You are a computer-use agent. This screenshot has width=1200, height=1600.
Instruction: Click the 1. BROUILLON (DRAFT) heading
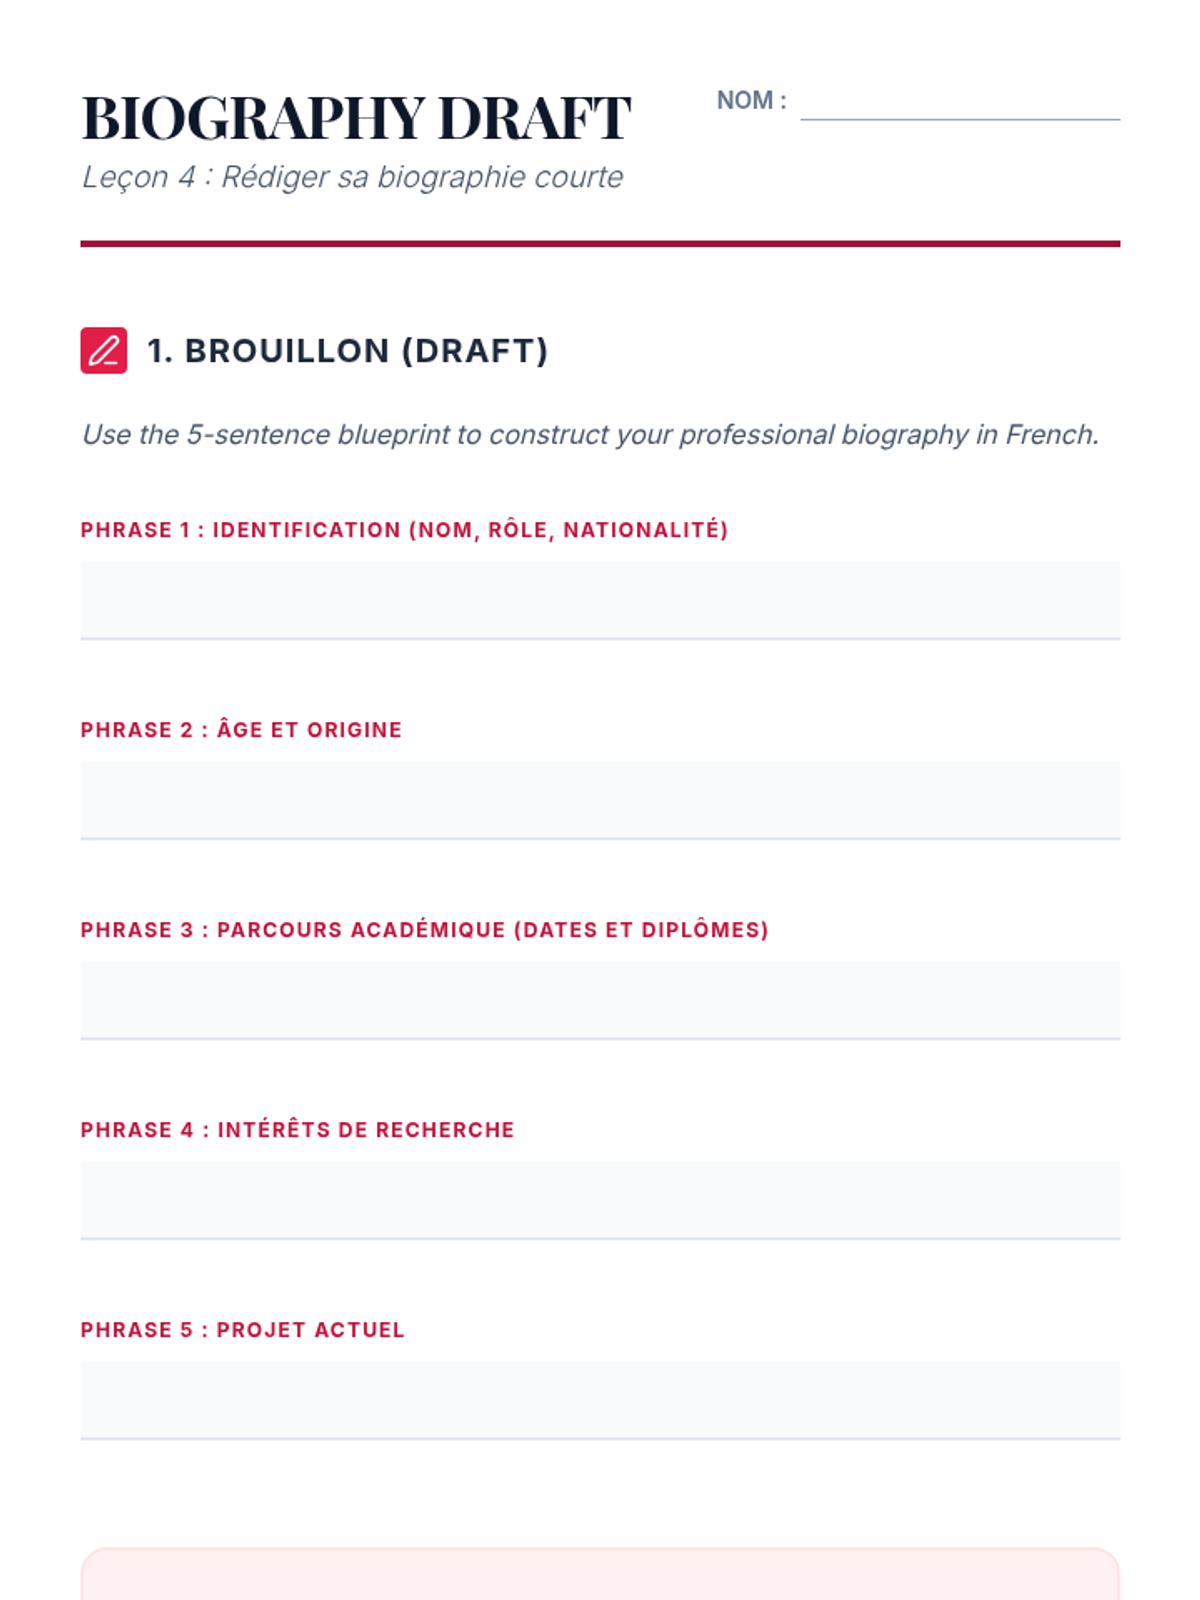click(x=347, y=351)
